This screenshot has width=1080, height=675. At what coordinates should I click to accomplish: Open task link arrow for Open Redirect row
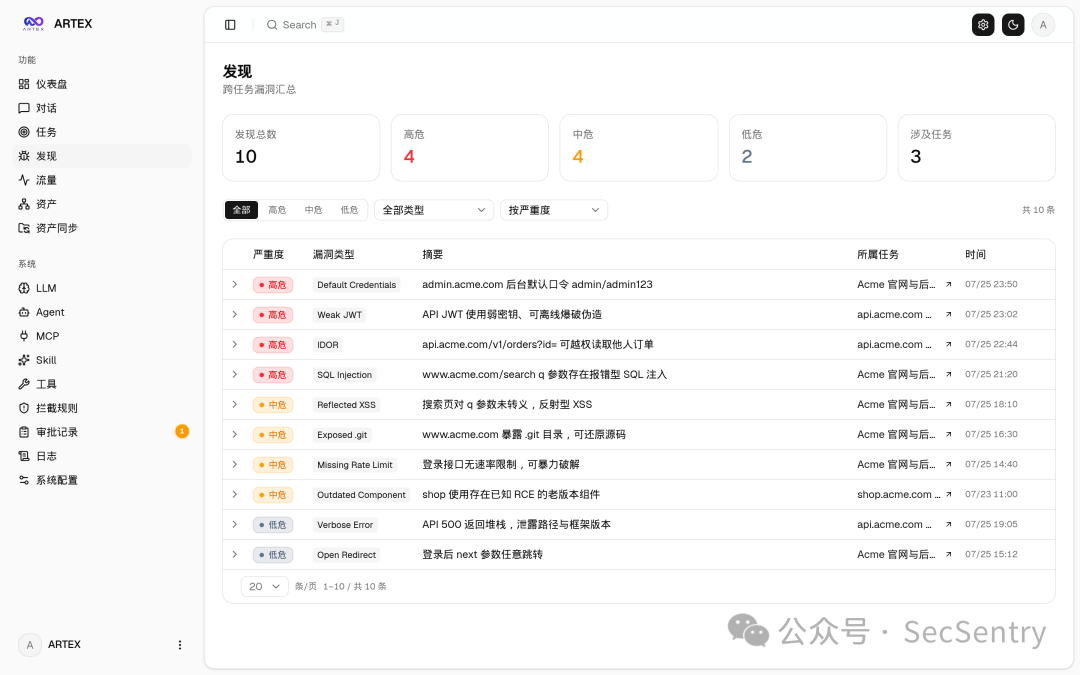[948, 554]
